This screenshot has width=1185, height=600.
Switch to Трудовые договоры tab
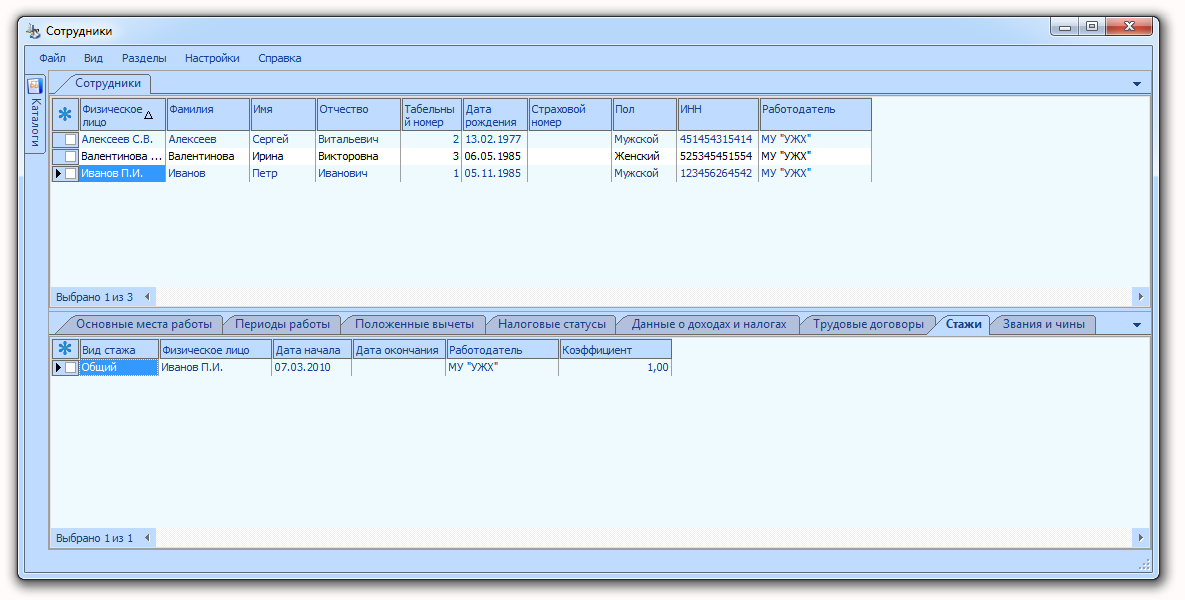868,324
